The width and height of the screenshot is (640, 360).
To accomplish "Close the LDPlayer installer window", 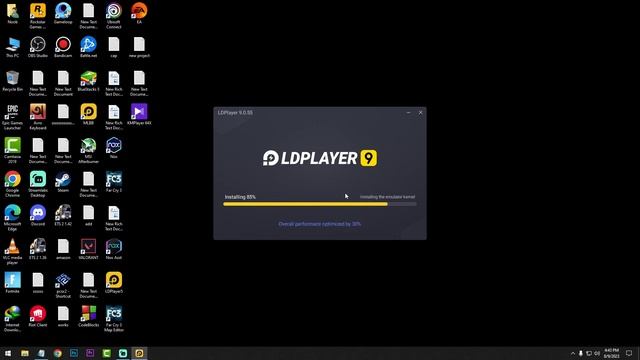I will pyautogui.click(x=420, y=113).
